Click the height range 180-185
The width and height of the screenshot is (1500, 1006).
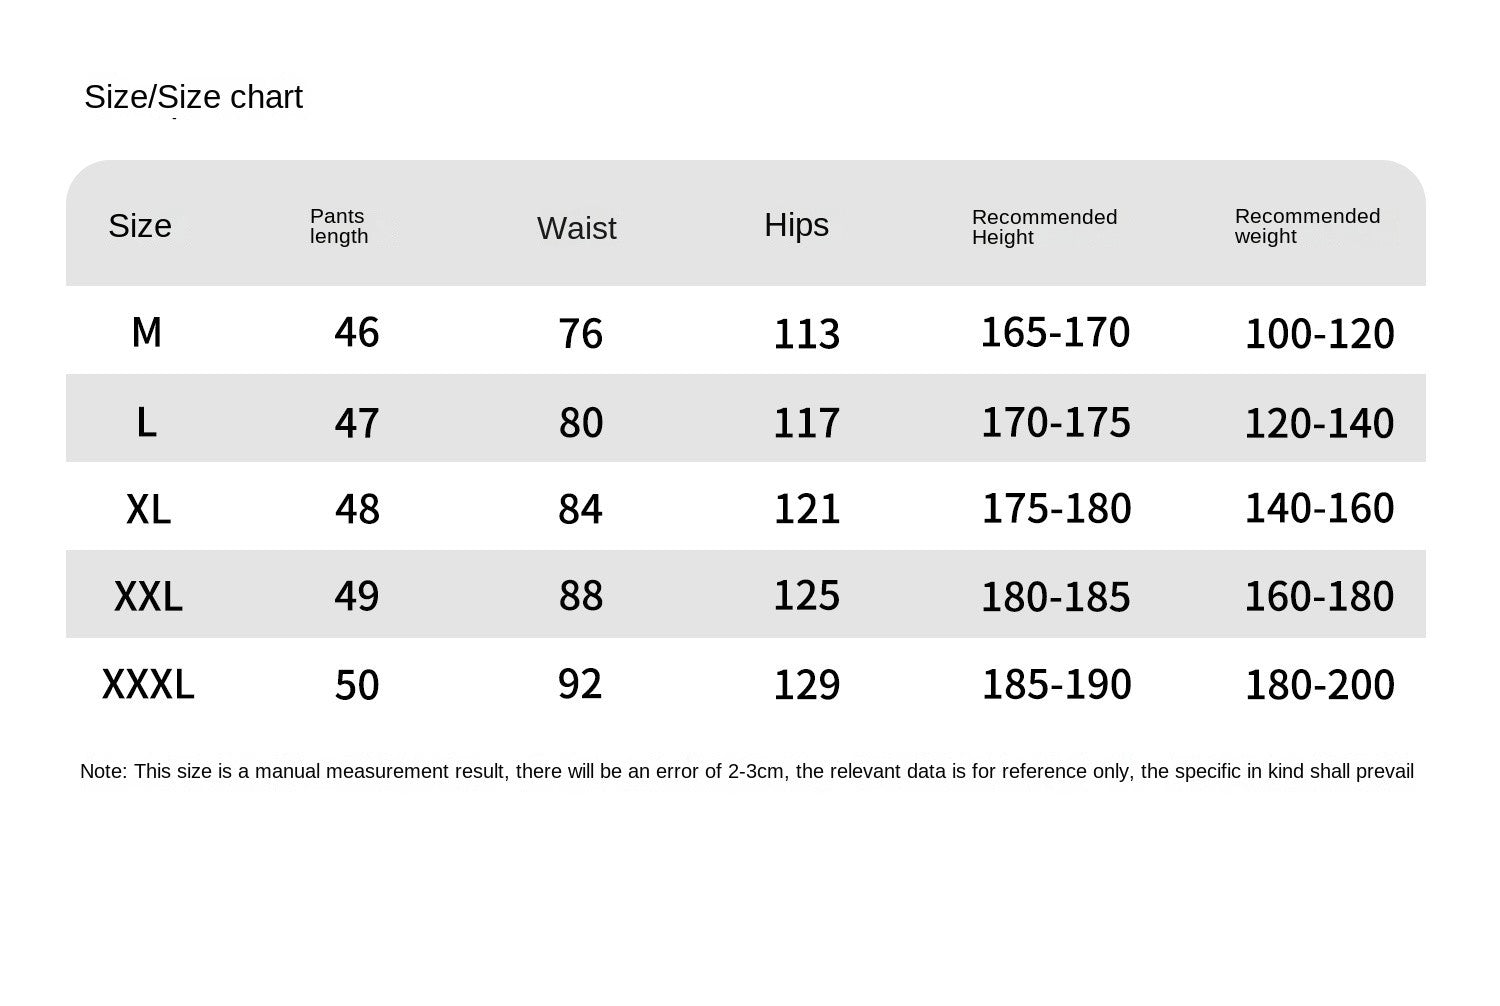tap(1055, 597)
